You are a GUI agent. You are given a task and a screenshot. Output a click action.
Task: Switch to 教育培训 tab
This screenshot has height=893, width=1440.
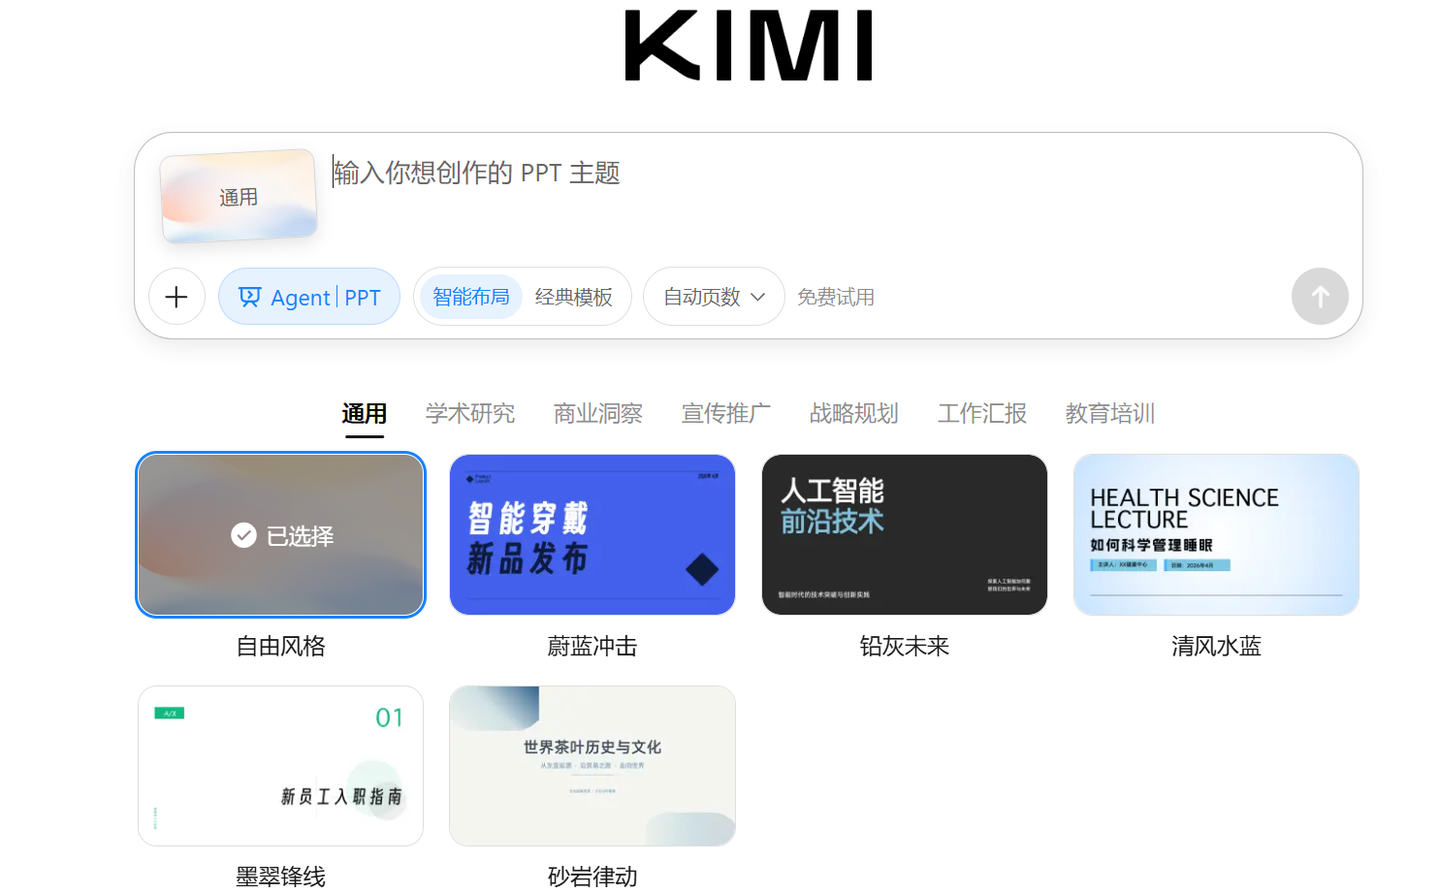coord(1110,414)
